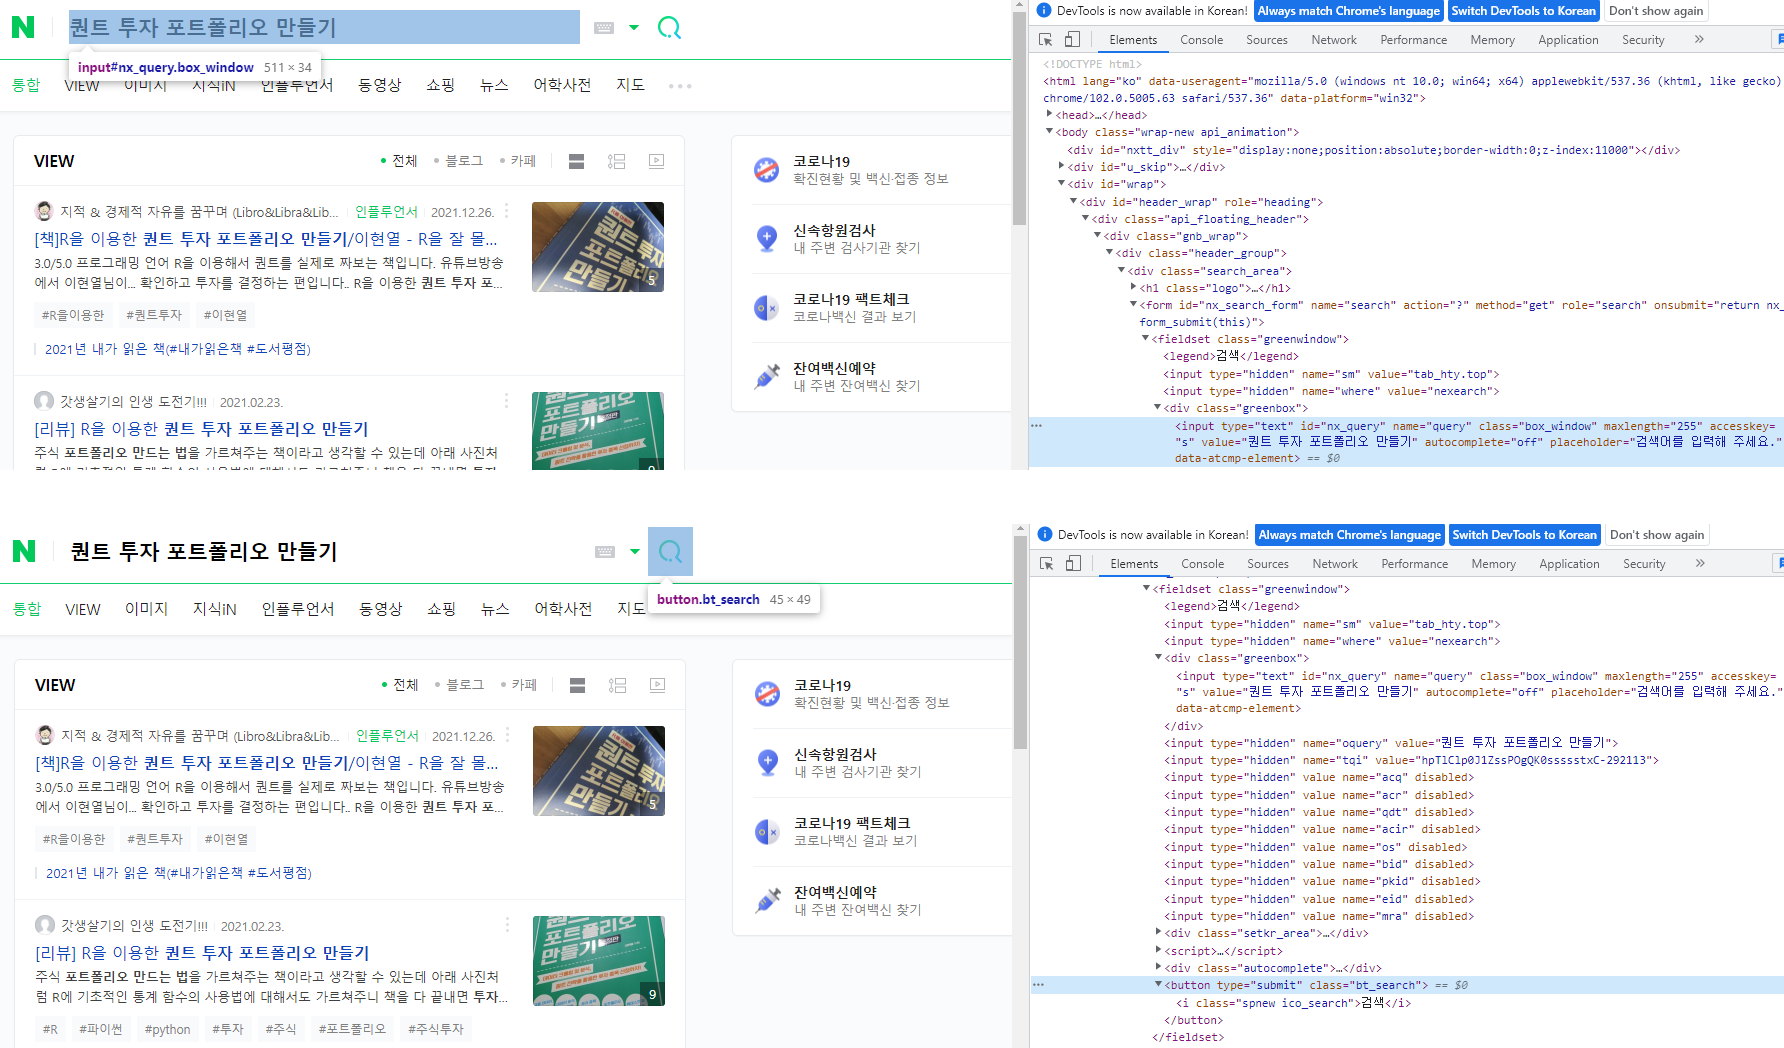
Task: Click the green search magnifier in the upper capture
Action: point(669,28)
